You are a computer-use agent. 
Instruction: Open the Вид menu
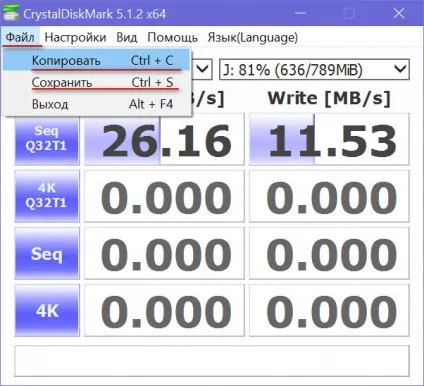click(127, 37)
